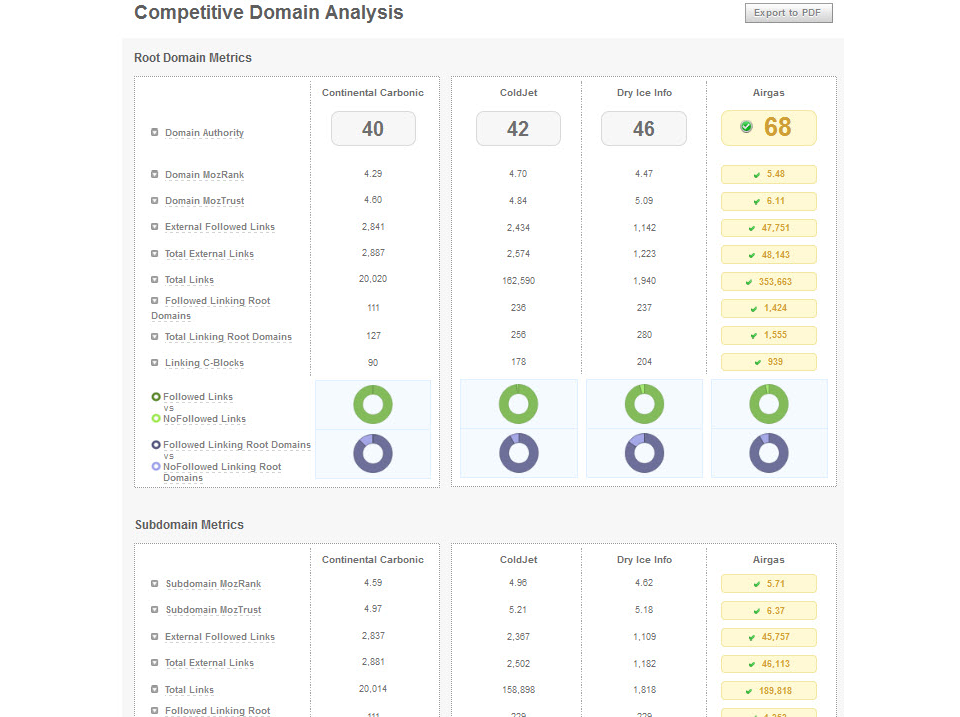
Task: Click the checkmark next to 5.71
Action: (757, 584)
